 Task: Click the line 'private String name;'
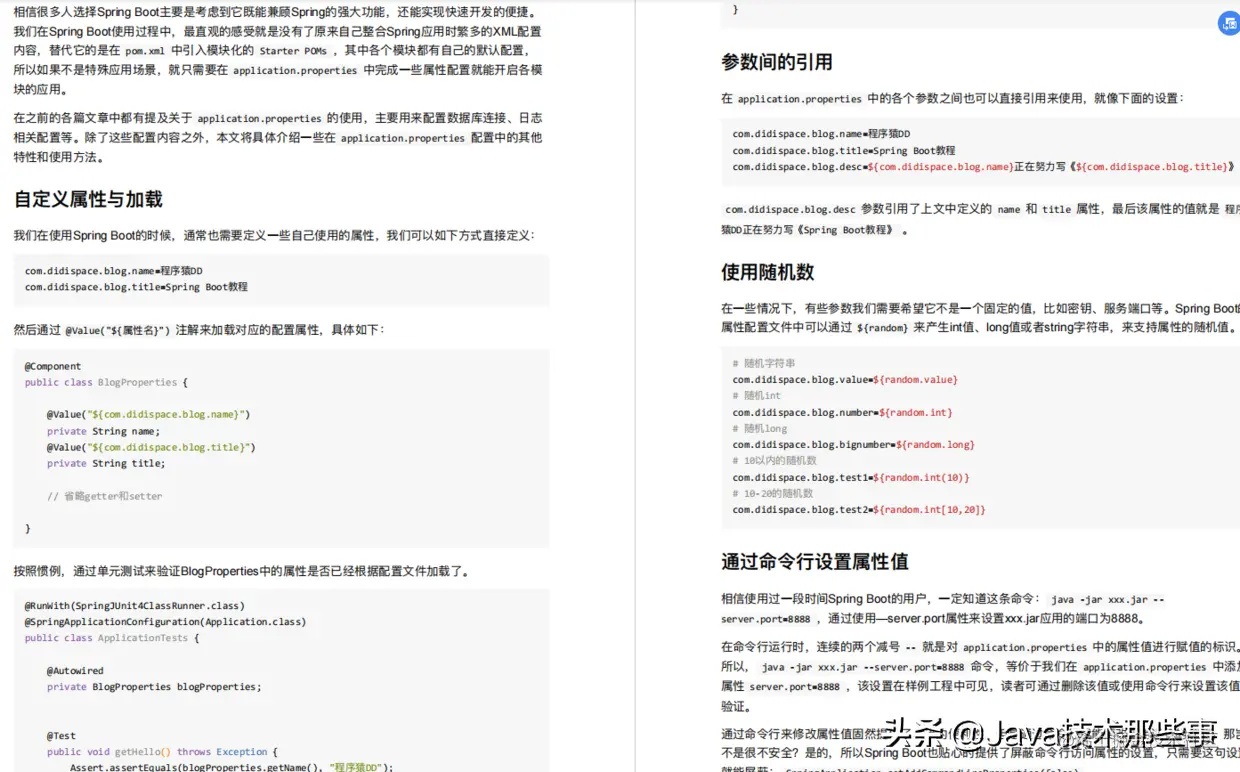(x=103, y=431)
